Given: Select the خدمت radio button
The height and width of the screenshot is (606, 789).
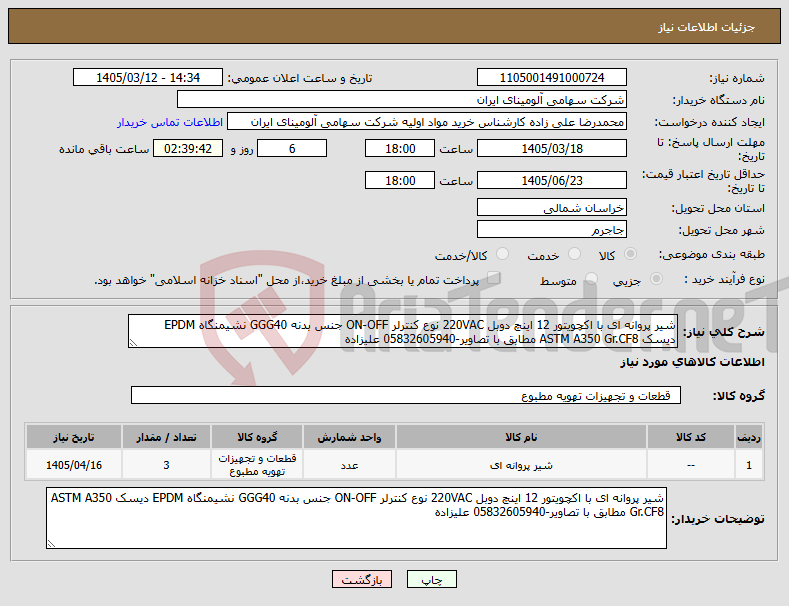Looking at the screenshot, I should pyautogui.click(x=574, y=254).
